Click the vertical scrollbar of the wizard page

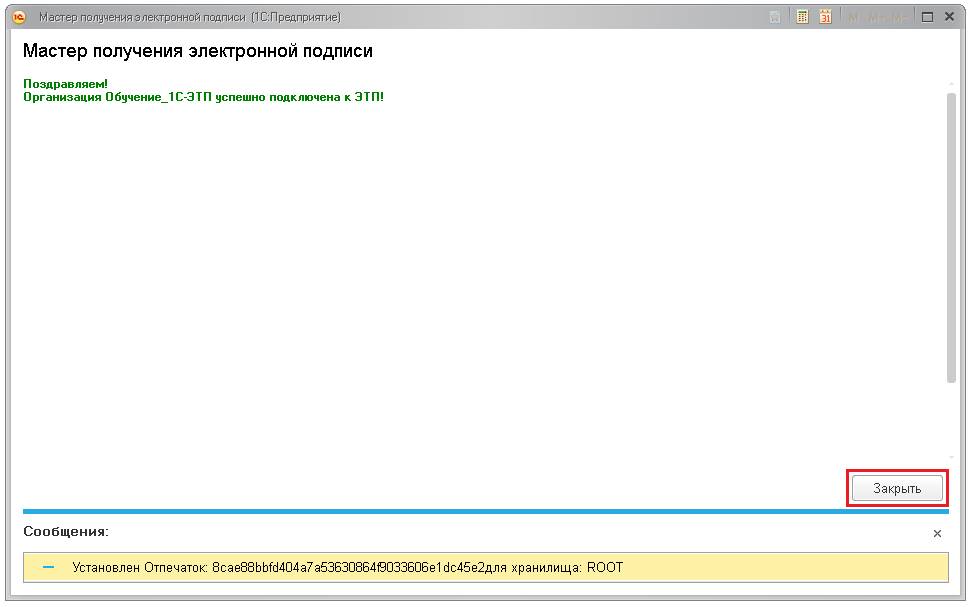952,239
